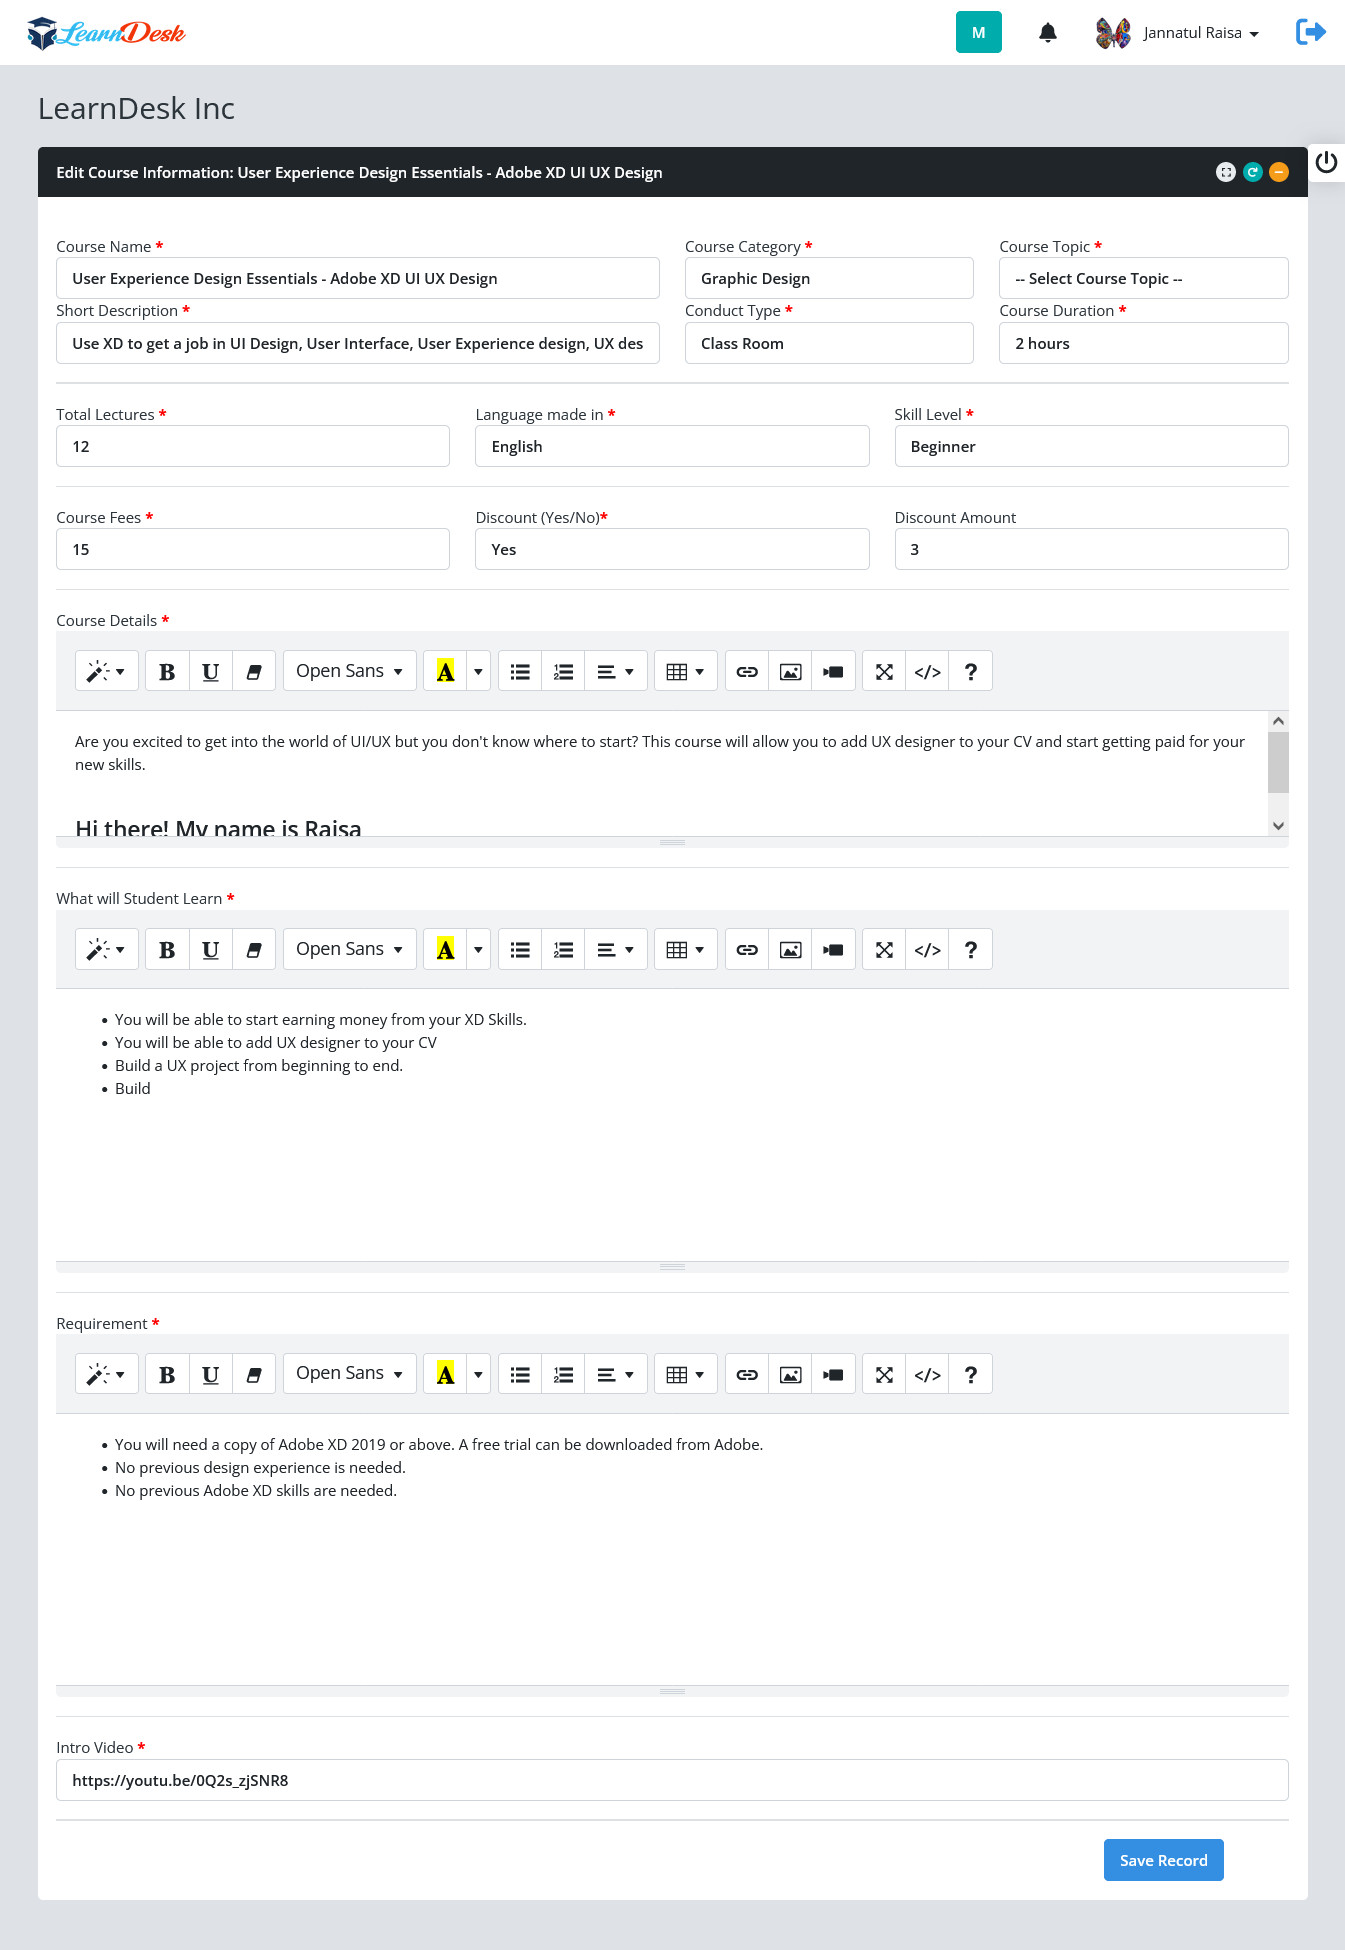
Task: Open Open Sans font dropdown in Course Details editor
Action: point(350,672)
